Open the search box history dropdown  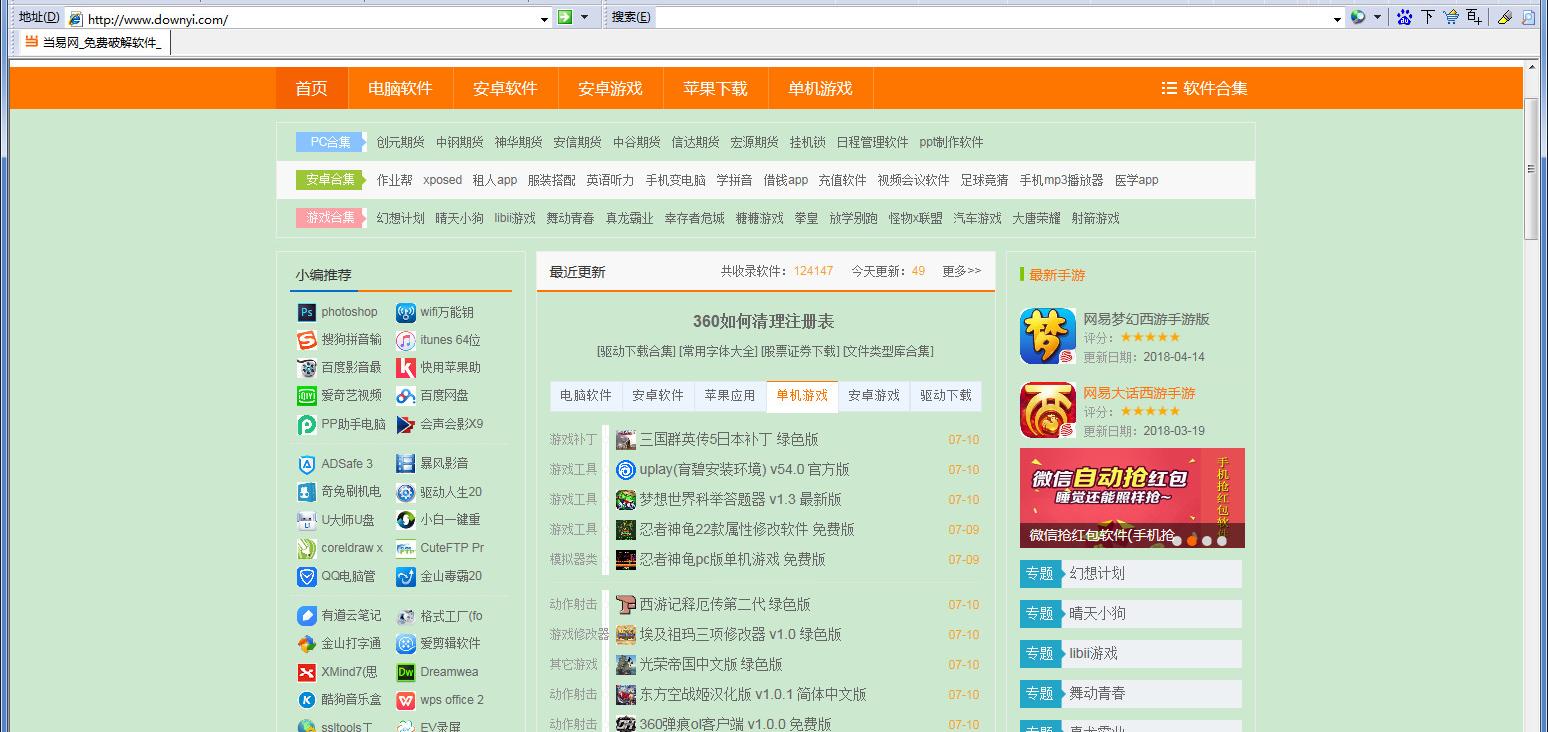[x=1337, y=18]
